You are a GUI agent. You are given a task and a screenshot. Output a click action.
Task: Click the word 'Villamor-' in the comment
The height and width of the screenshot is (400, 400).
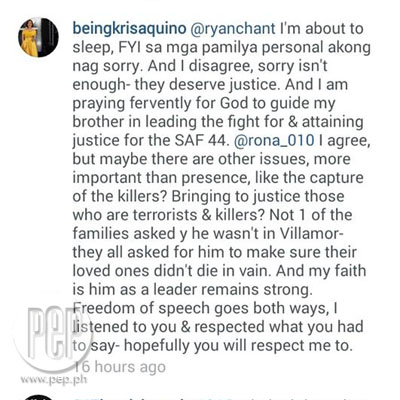311,234
